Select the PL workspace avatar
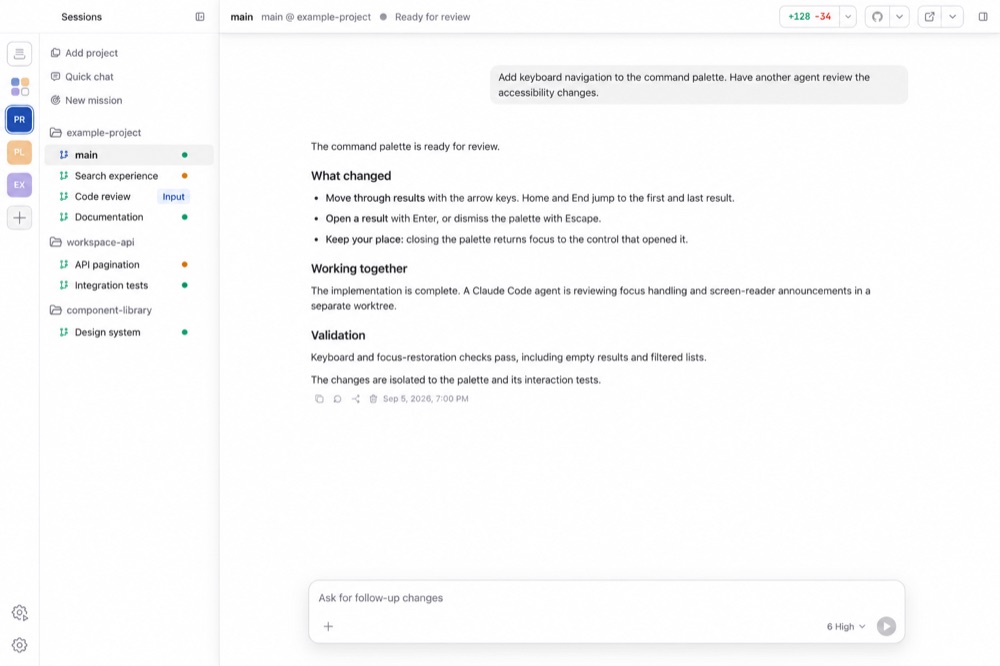 [19, 152]
